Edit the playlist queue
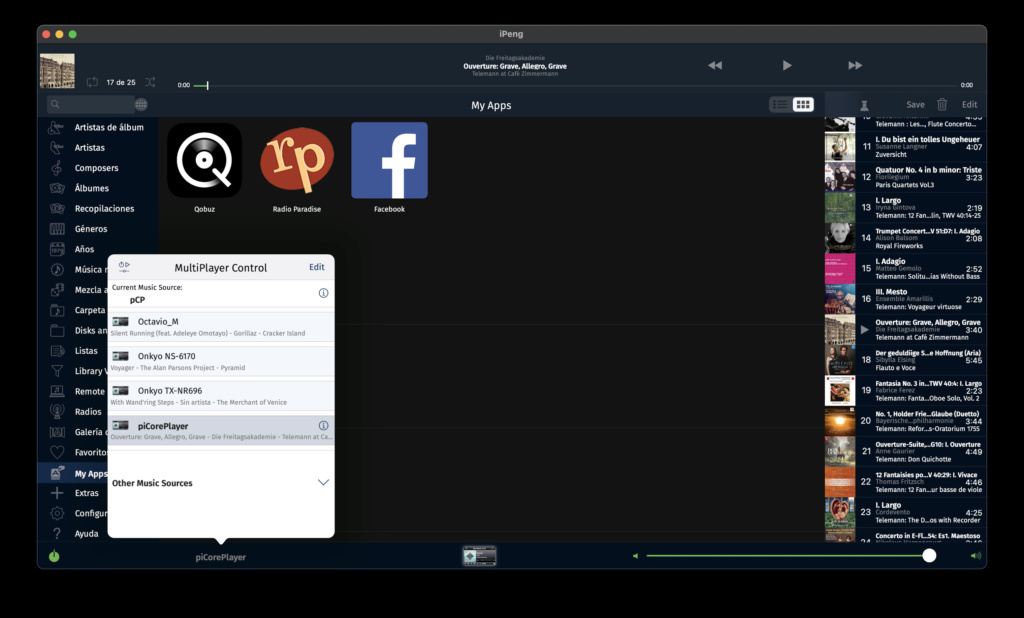1024x618 pixels. pos(969,105)
